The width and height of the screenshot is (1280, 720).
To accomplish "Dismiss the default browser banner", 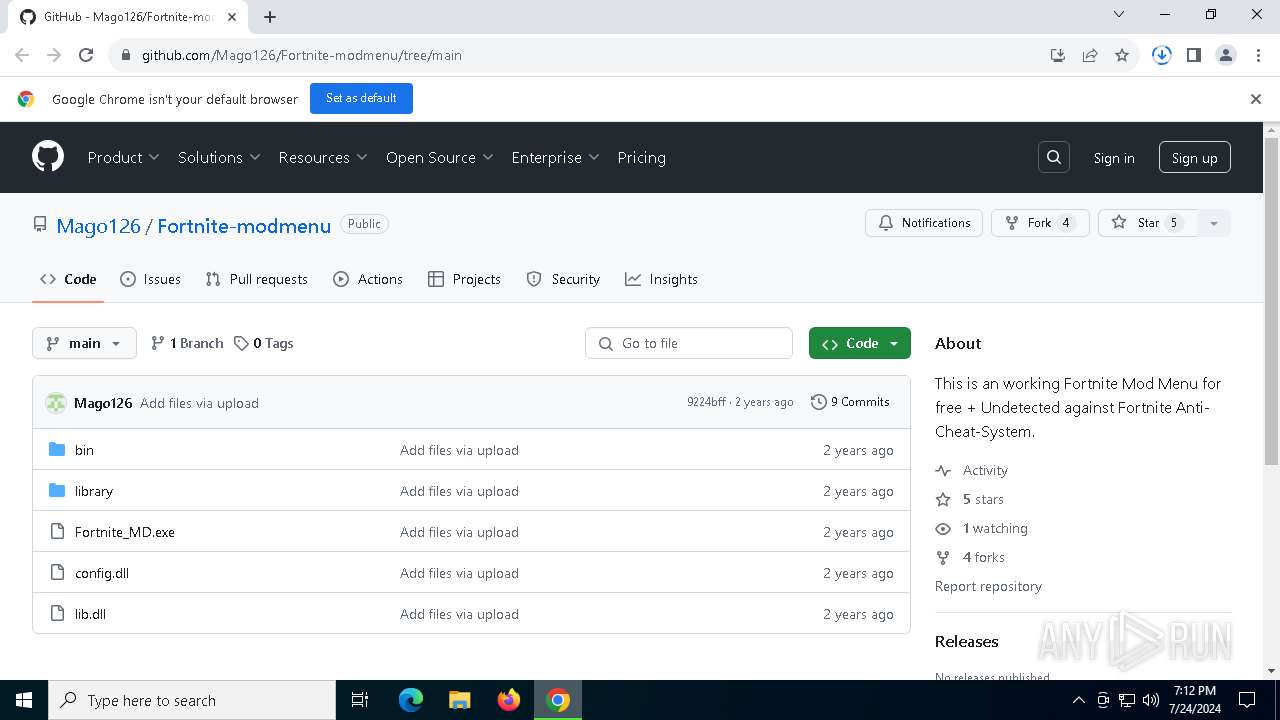I will pyautogui.click(x=1256, y=98).
